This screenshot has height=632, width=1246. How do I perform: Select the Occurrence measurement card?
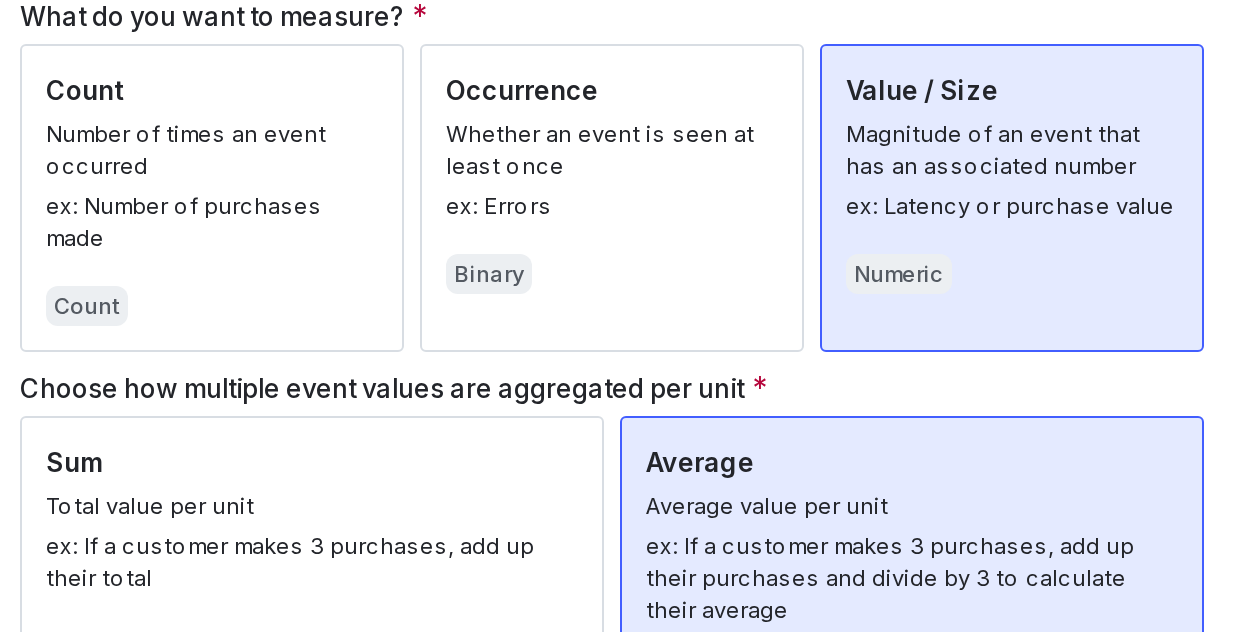(611, 197)
